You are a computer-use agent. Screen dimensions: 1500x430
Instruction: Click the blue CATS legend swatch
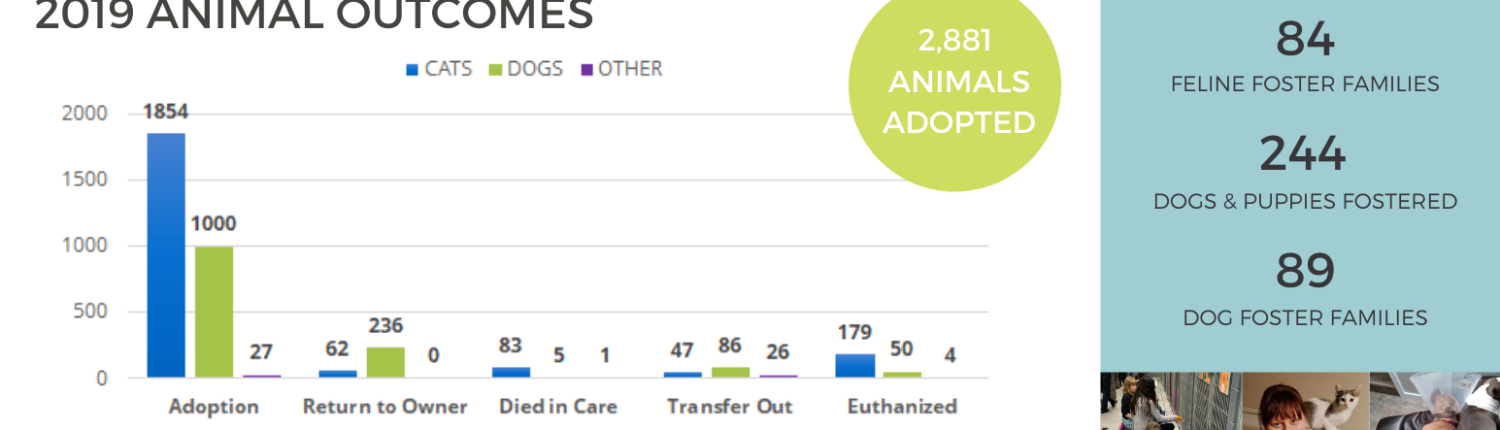click(412, 70)
